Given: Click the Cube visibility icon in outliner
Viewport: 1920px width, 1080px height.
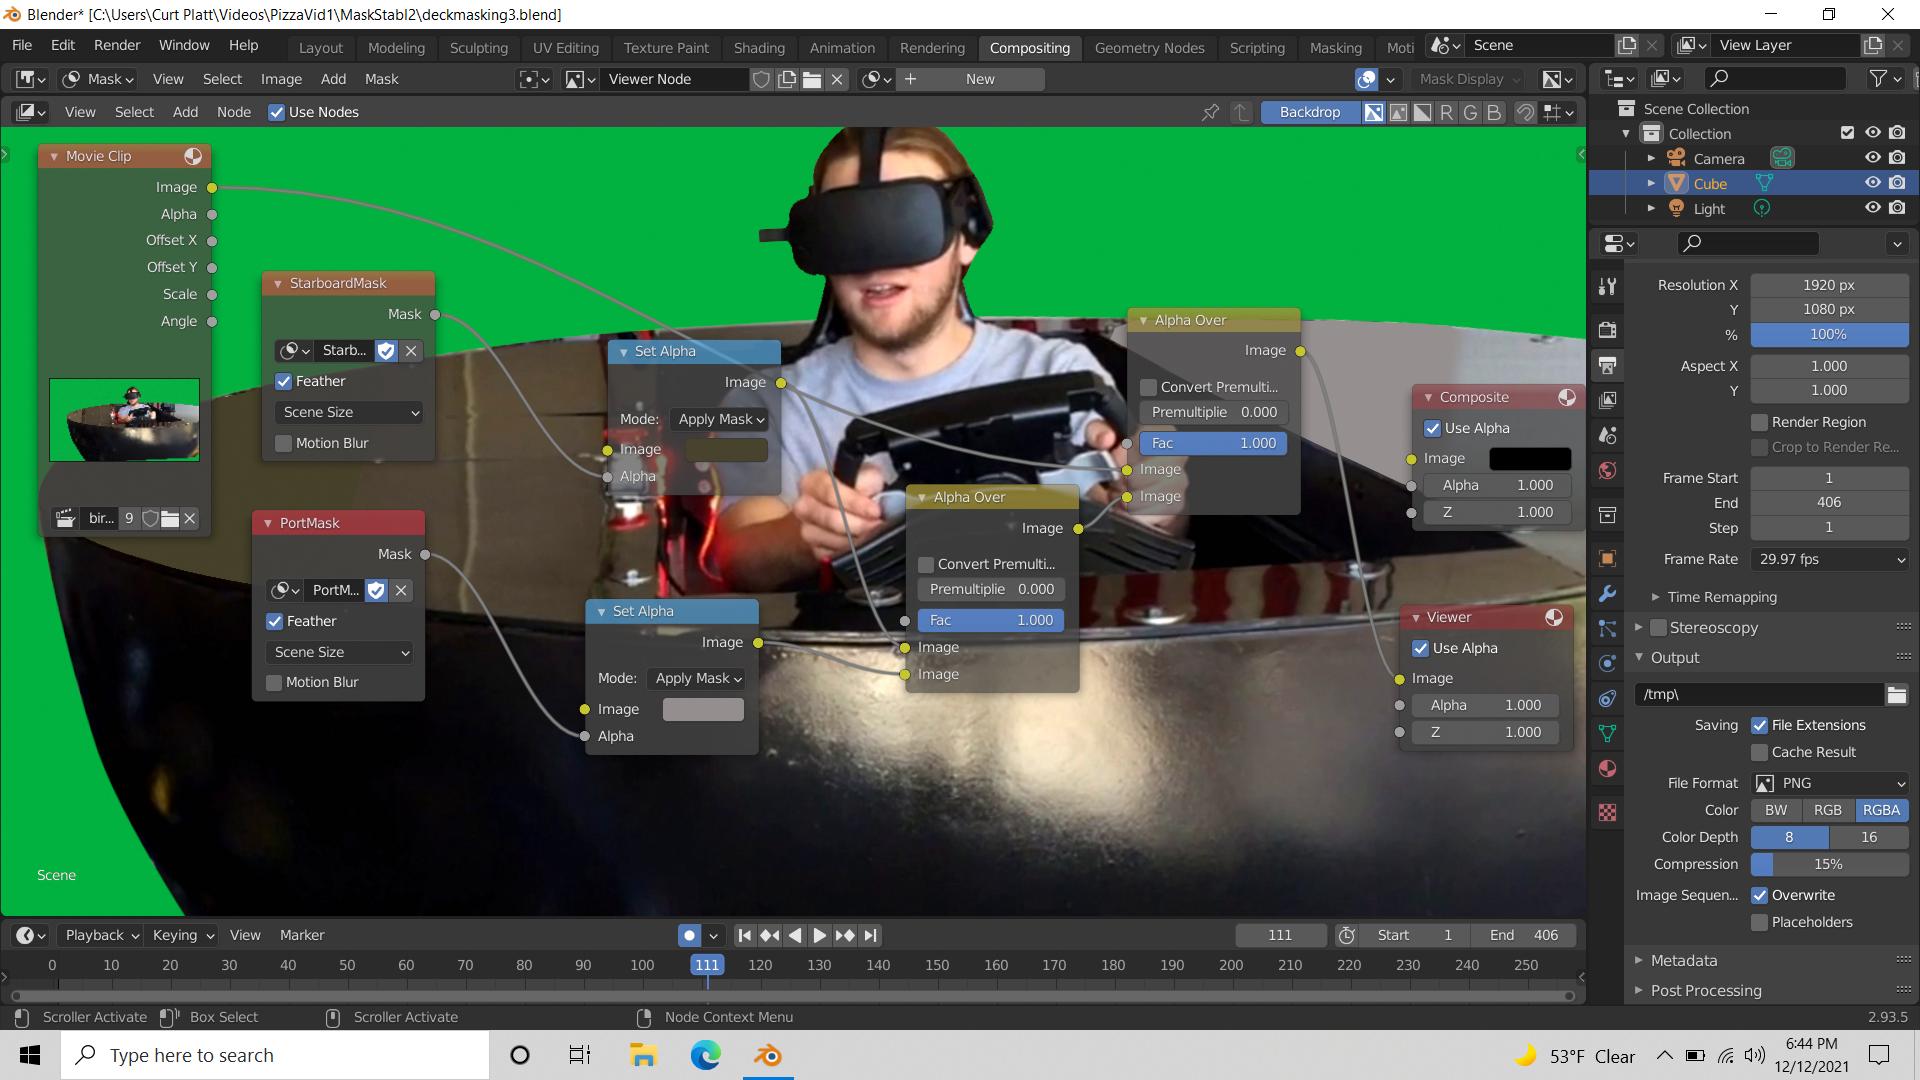Looking at the screenshot, I should (x=1873, y=182).
